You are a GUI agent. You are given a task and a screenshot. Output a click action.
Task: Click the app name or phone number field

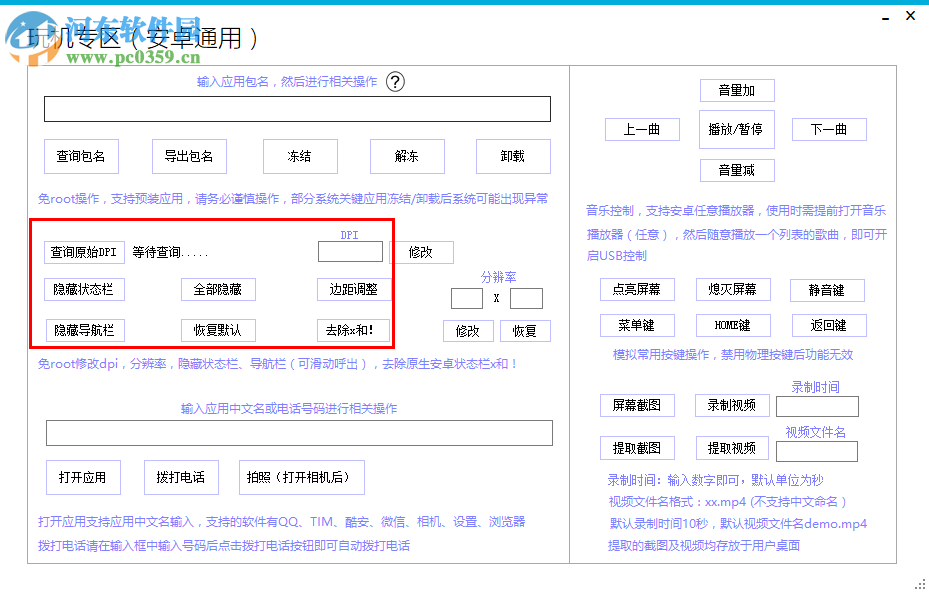click(x=299, y=433)
